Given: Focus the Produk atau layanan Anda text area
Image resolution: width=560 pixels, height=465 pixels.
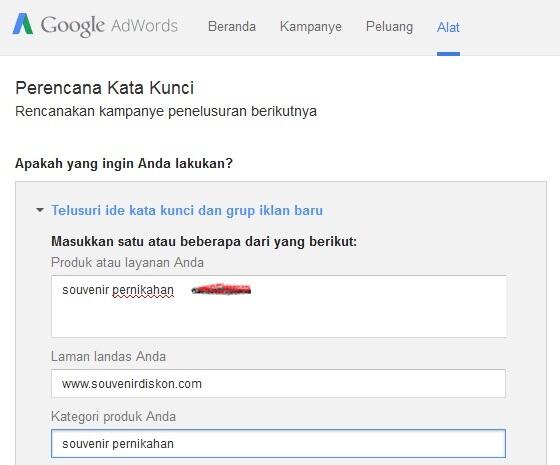Looking at the screenshot, I should point(279,306).
